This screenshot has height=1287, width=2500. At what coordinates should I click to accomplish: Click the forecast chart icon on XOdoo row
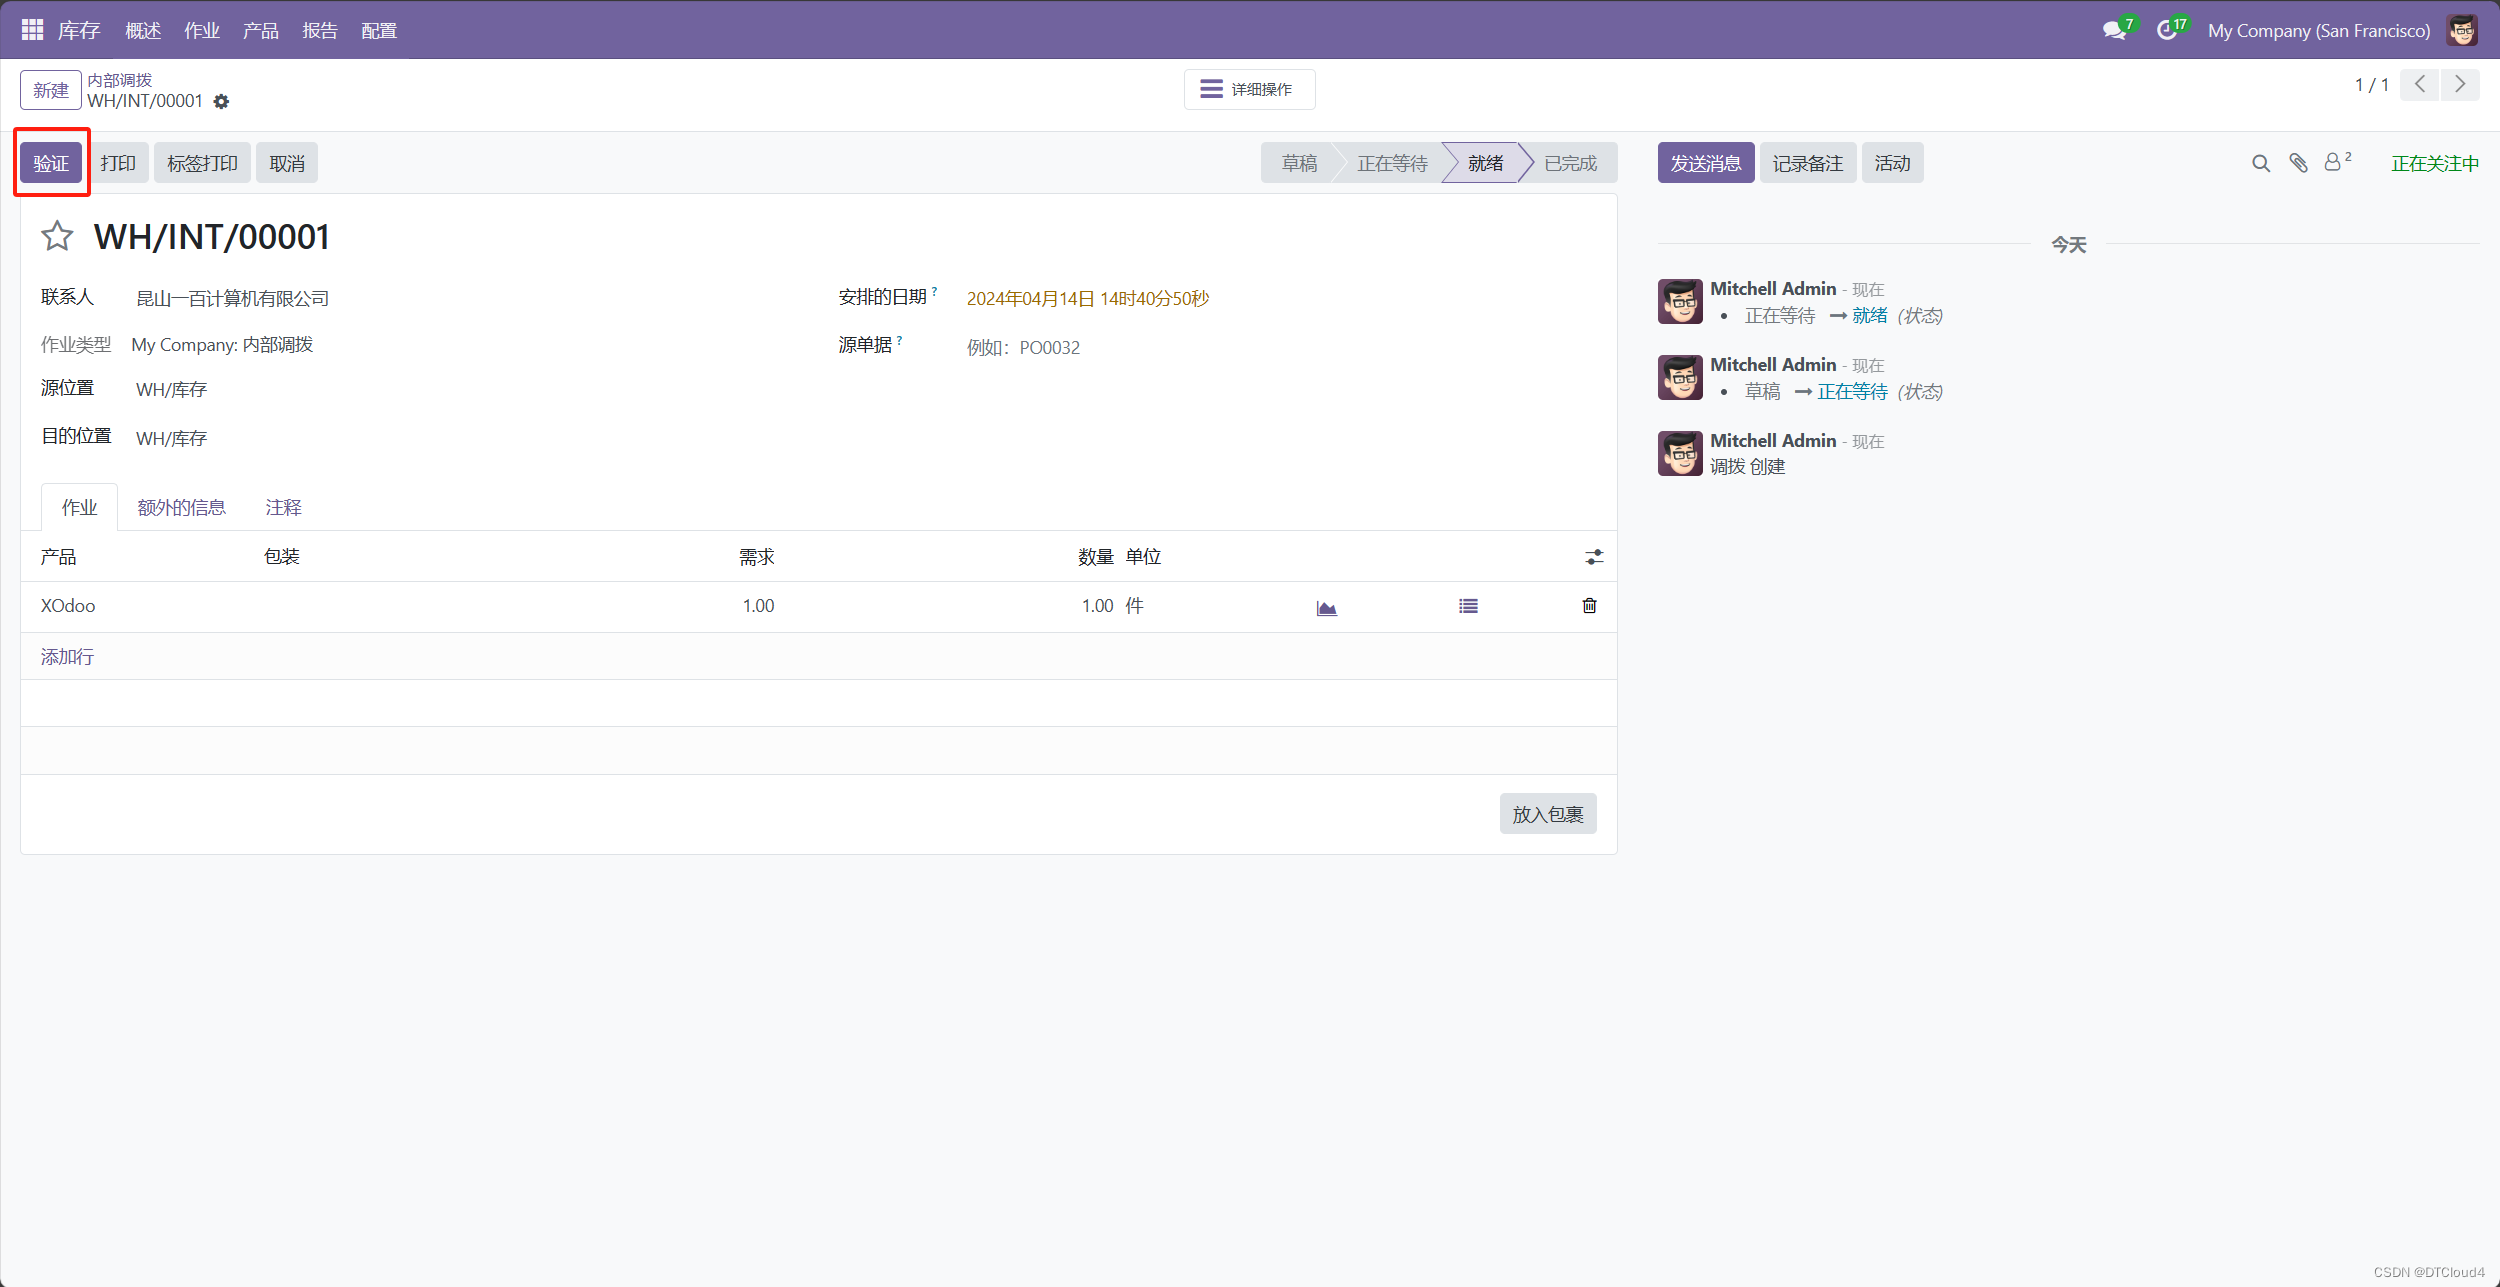click(1326, 607)
